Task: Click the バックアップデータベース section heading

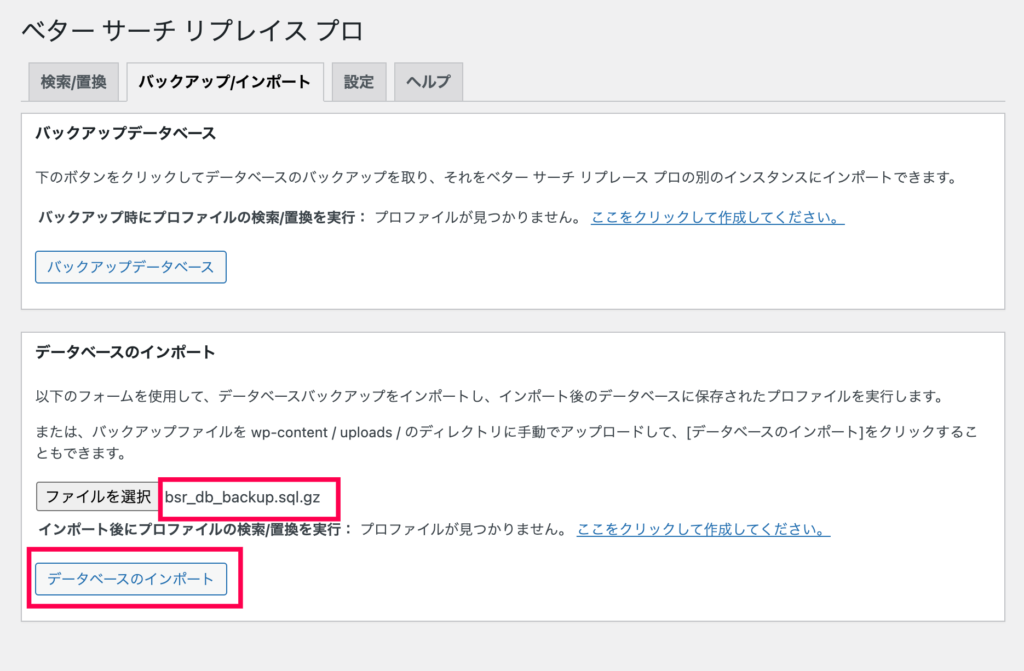Action: pos(125,133)
